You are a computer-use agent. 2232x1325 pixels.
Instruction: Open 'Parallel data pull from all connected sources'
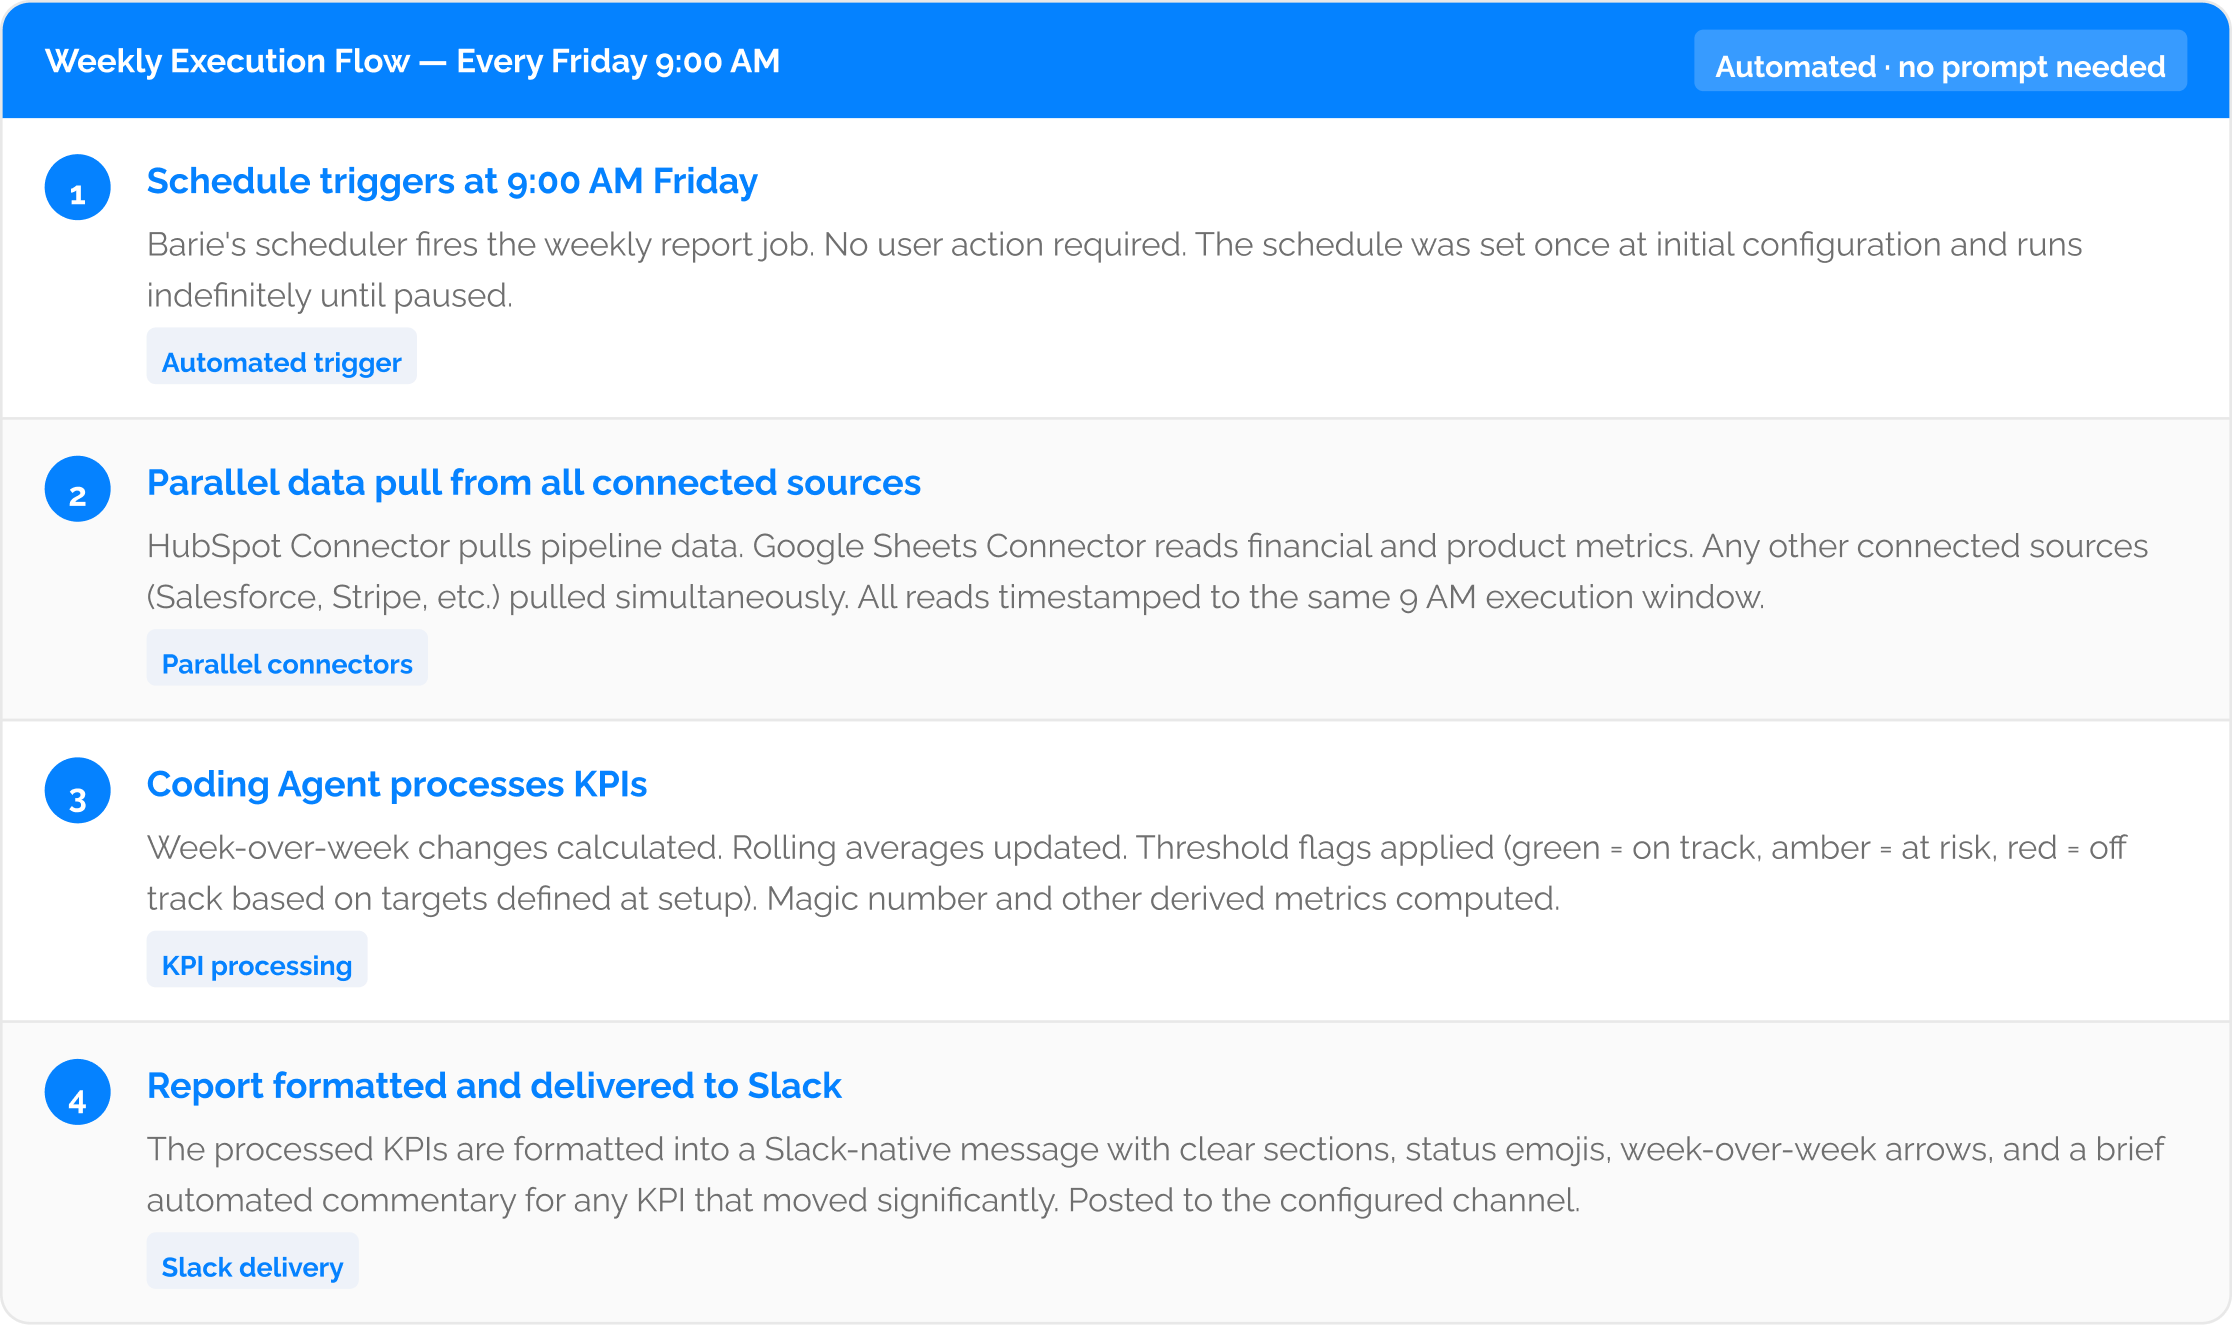click(x=534, y=483)
